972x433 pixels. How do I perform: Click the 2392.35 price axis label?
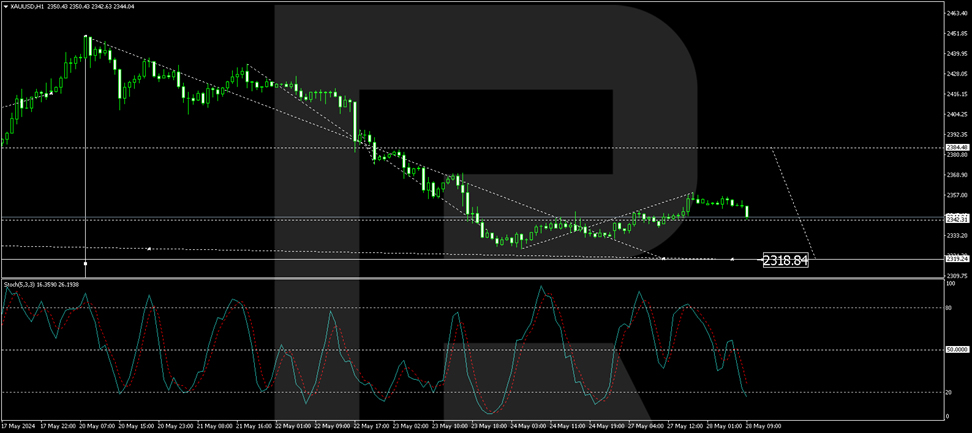click(x=957, y=134)
